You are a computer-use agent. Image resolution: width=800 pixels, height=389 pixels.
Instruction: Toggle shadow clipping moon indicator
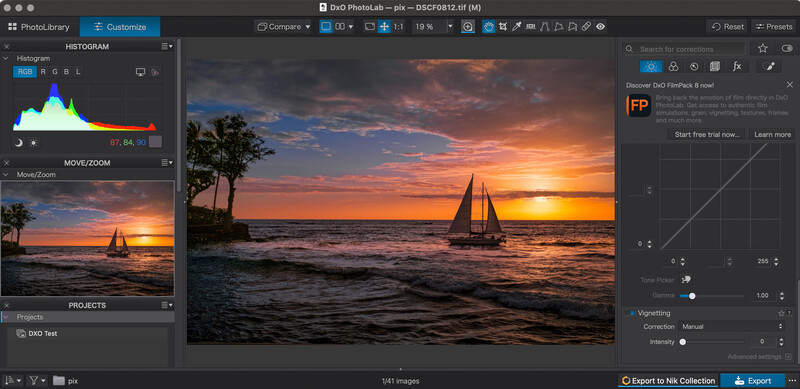[x=19, y=142]
